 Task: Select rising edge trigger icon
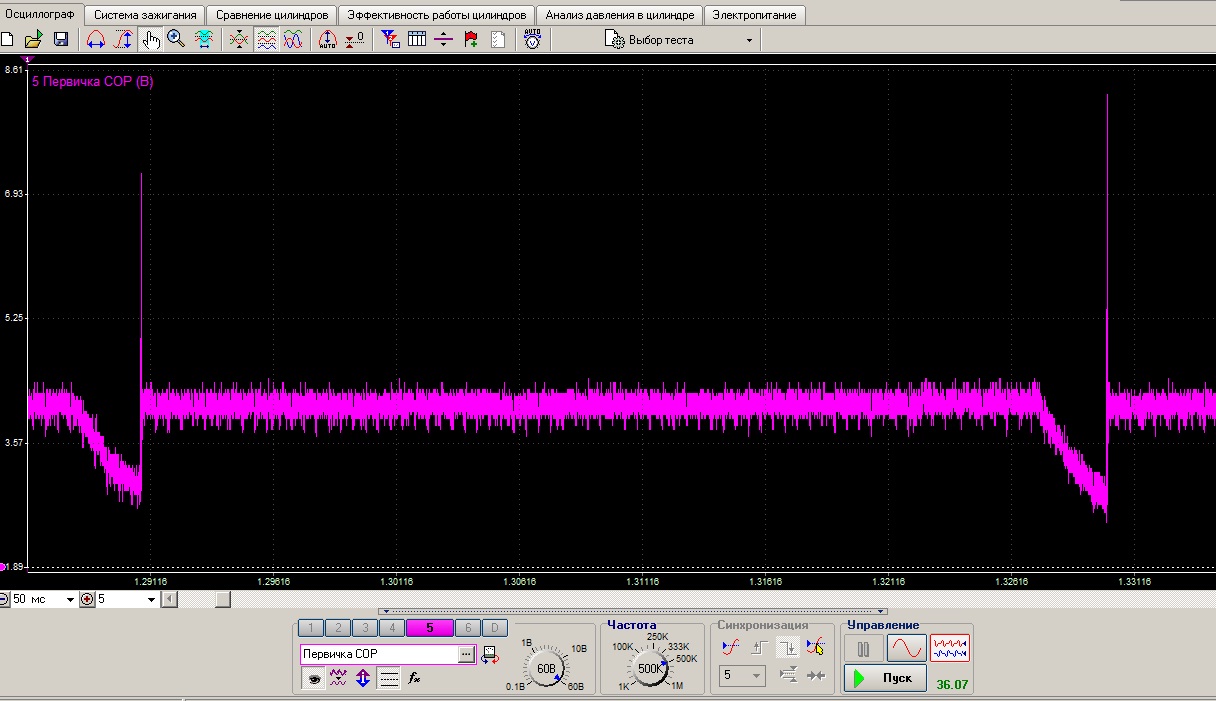point(760,647)
